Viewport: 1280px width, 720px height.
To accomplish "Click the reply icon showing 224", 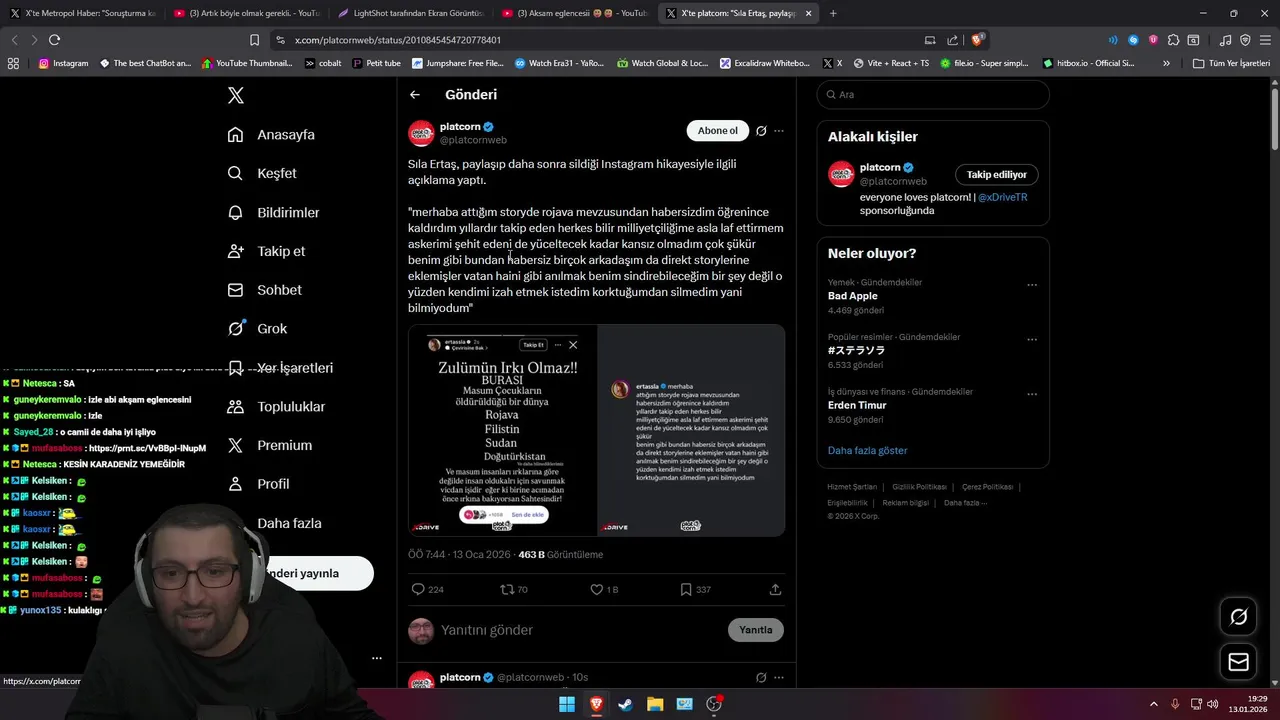I will coord(427,590).
